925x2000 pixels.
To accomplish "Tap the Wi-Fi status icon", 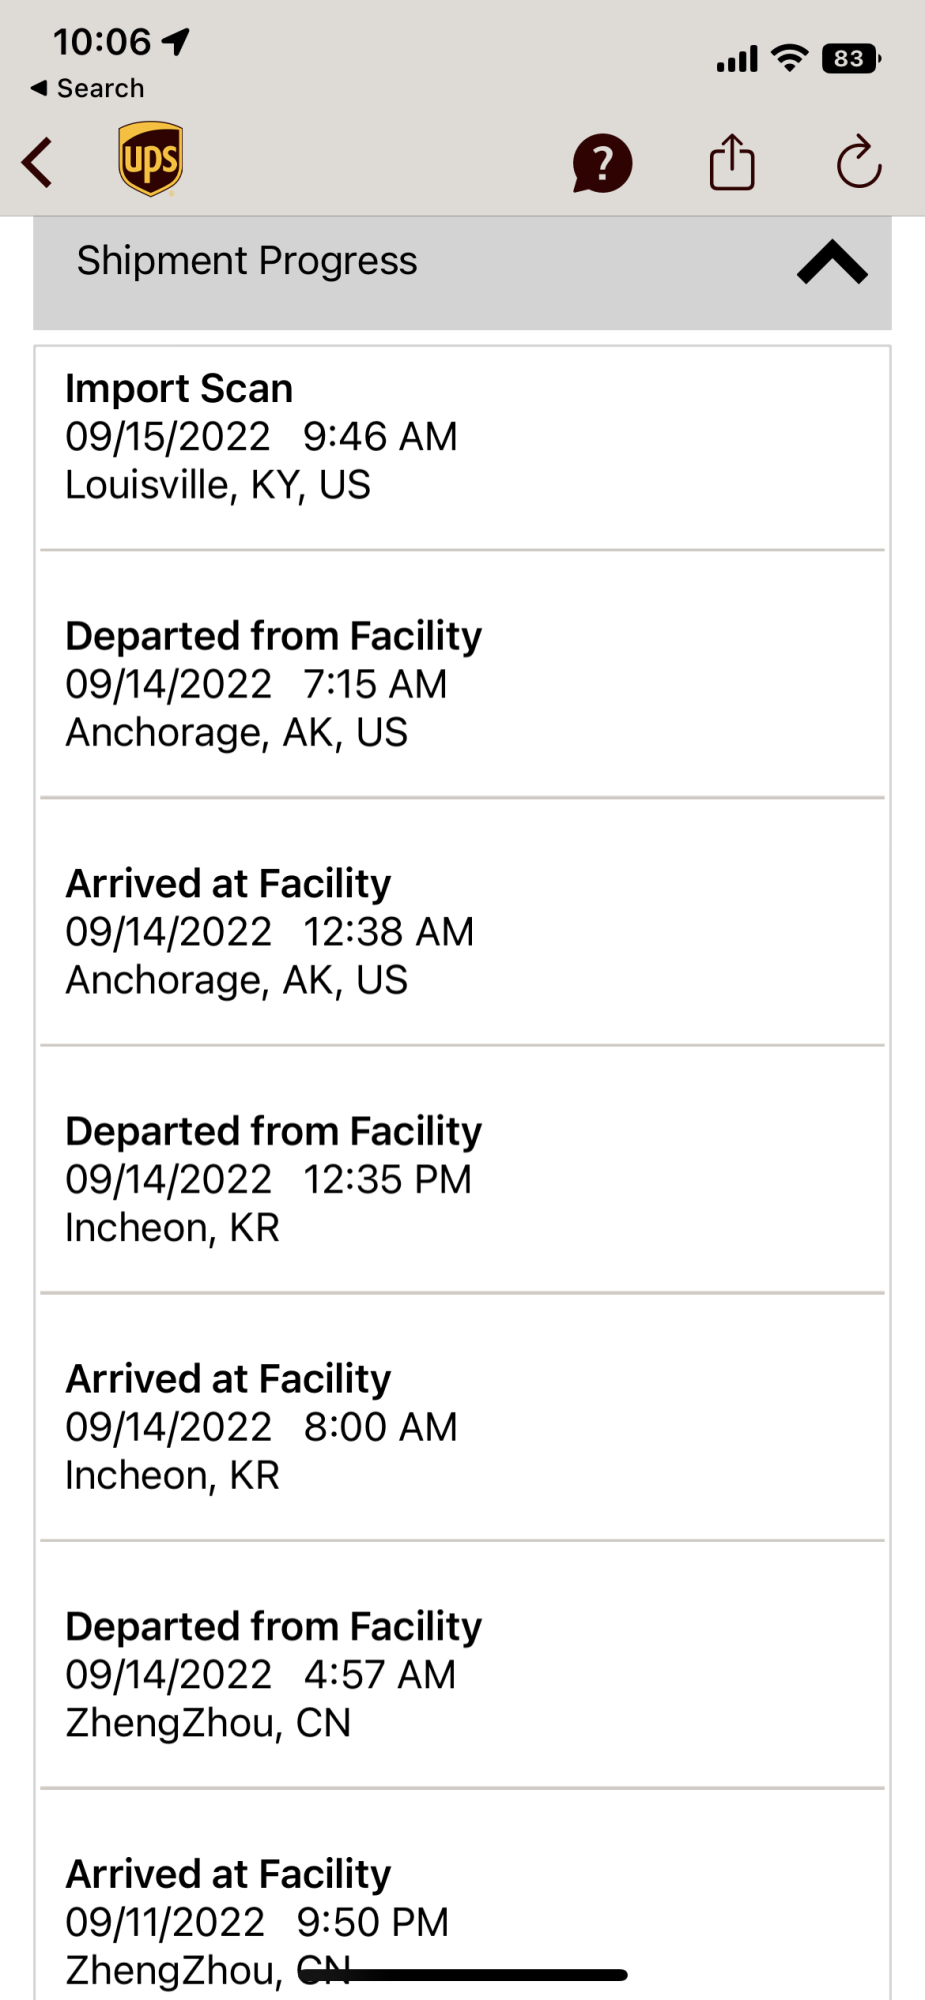I will click(x=790, y=59).
